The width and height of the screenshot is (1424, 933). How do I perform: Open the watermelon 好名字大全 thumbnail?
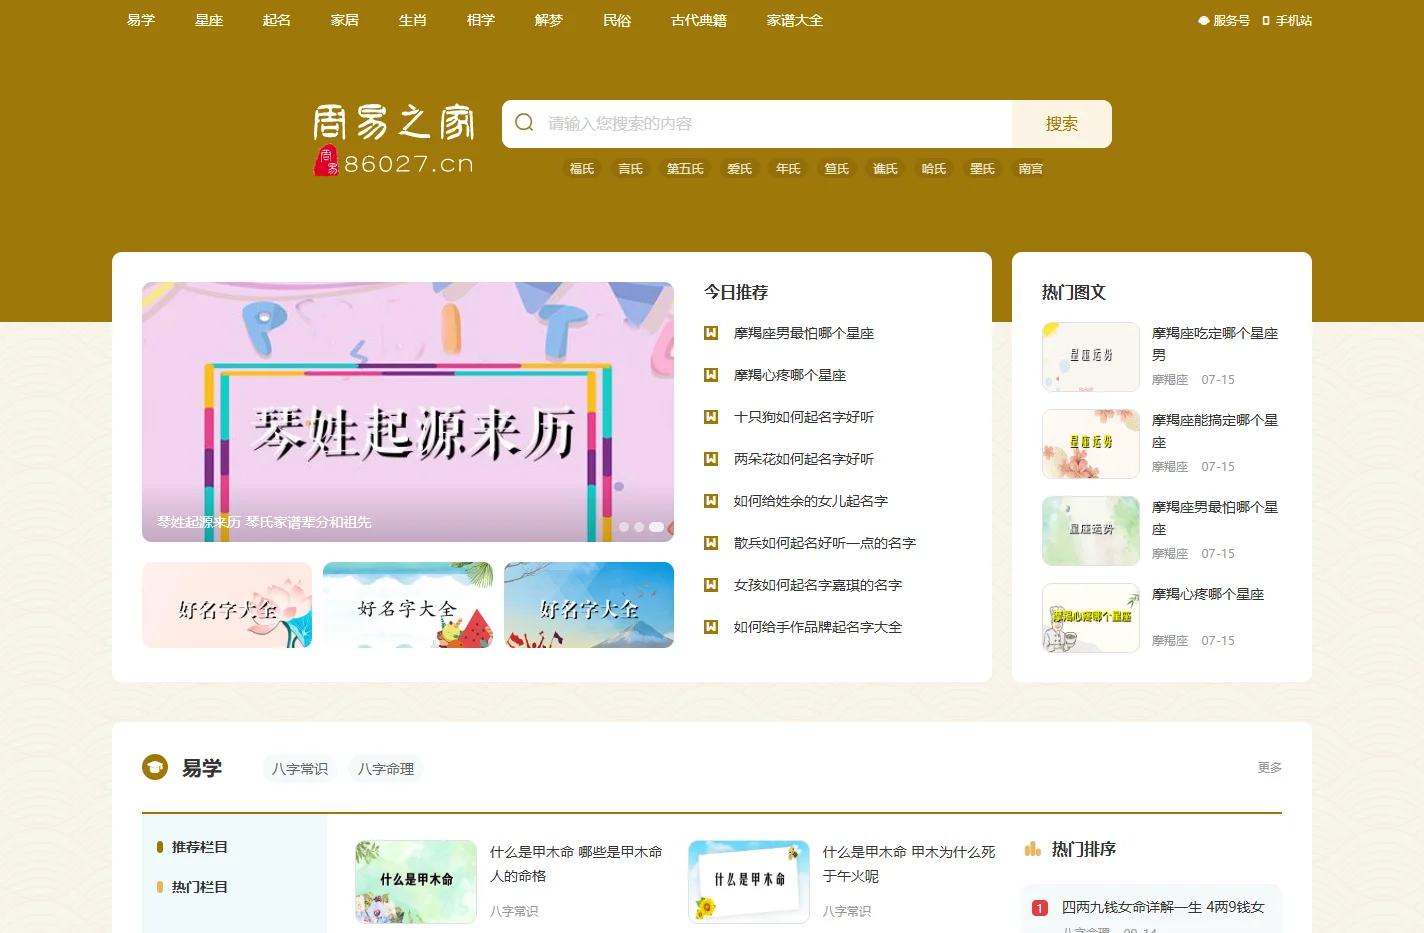(x=408, y=605)
